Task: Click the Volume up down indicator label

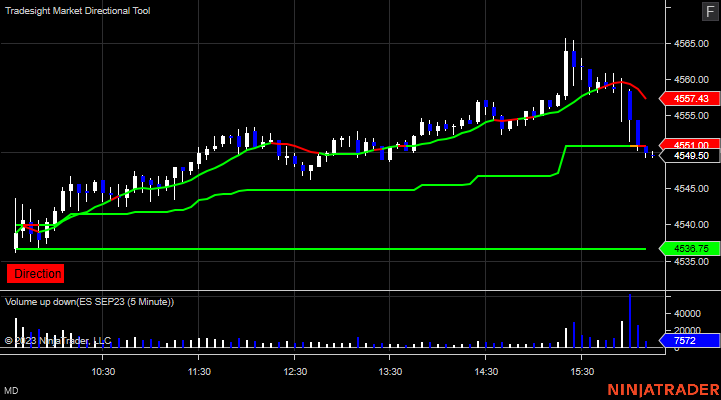Action: pos(89,302)
